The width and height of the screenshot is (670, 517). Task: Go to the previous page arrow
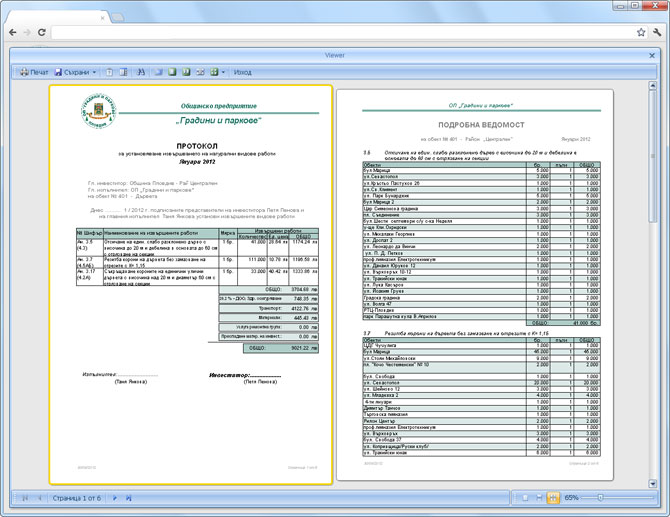coord(40,498)
